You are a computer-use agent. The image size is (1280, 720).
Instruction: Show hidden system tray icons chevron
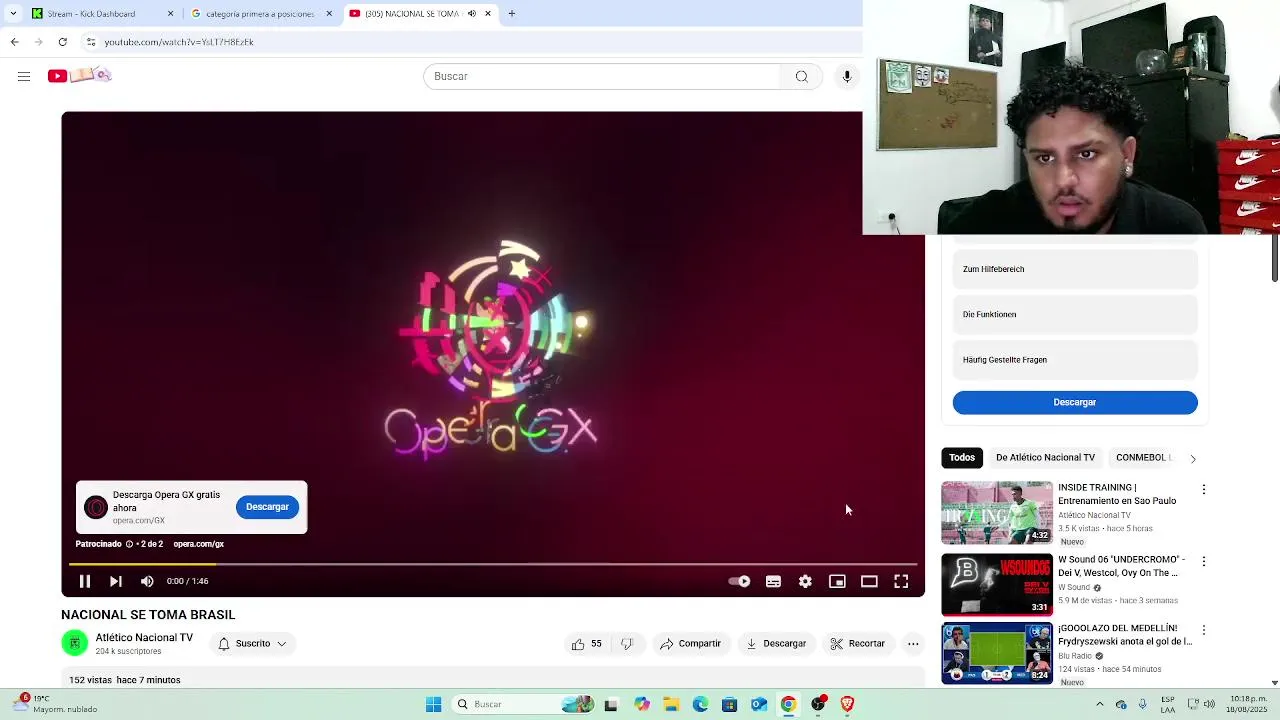pyautogui.click(x=1100, y=704)
